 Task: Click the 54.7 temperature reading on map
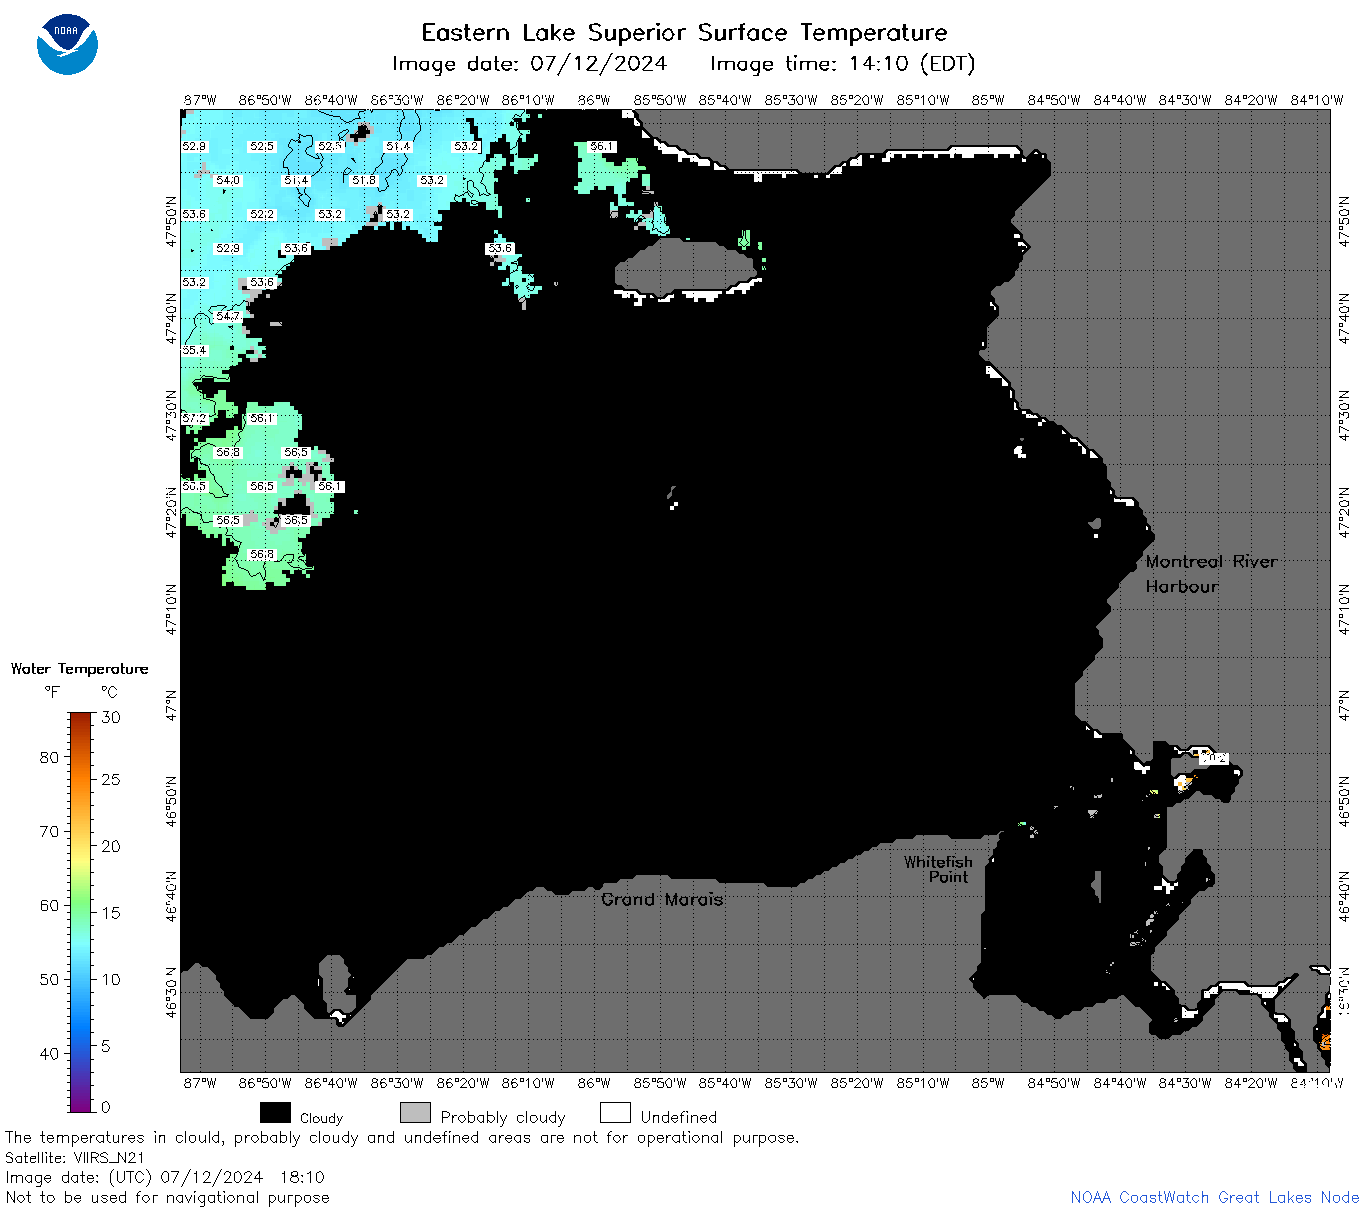click(228, 317)
